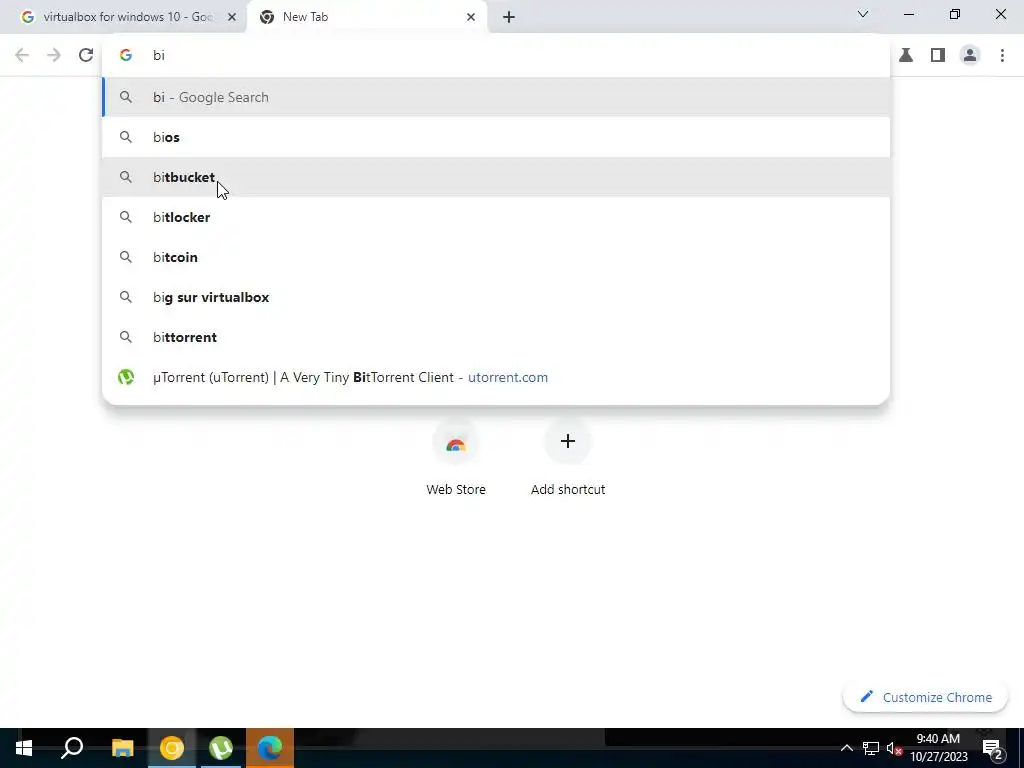Open the notification center icon
This screenshot has width=1024, height=768.
coord(993,748)
